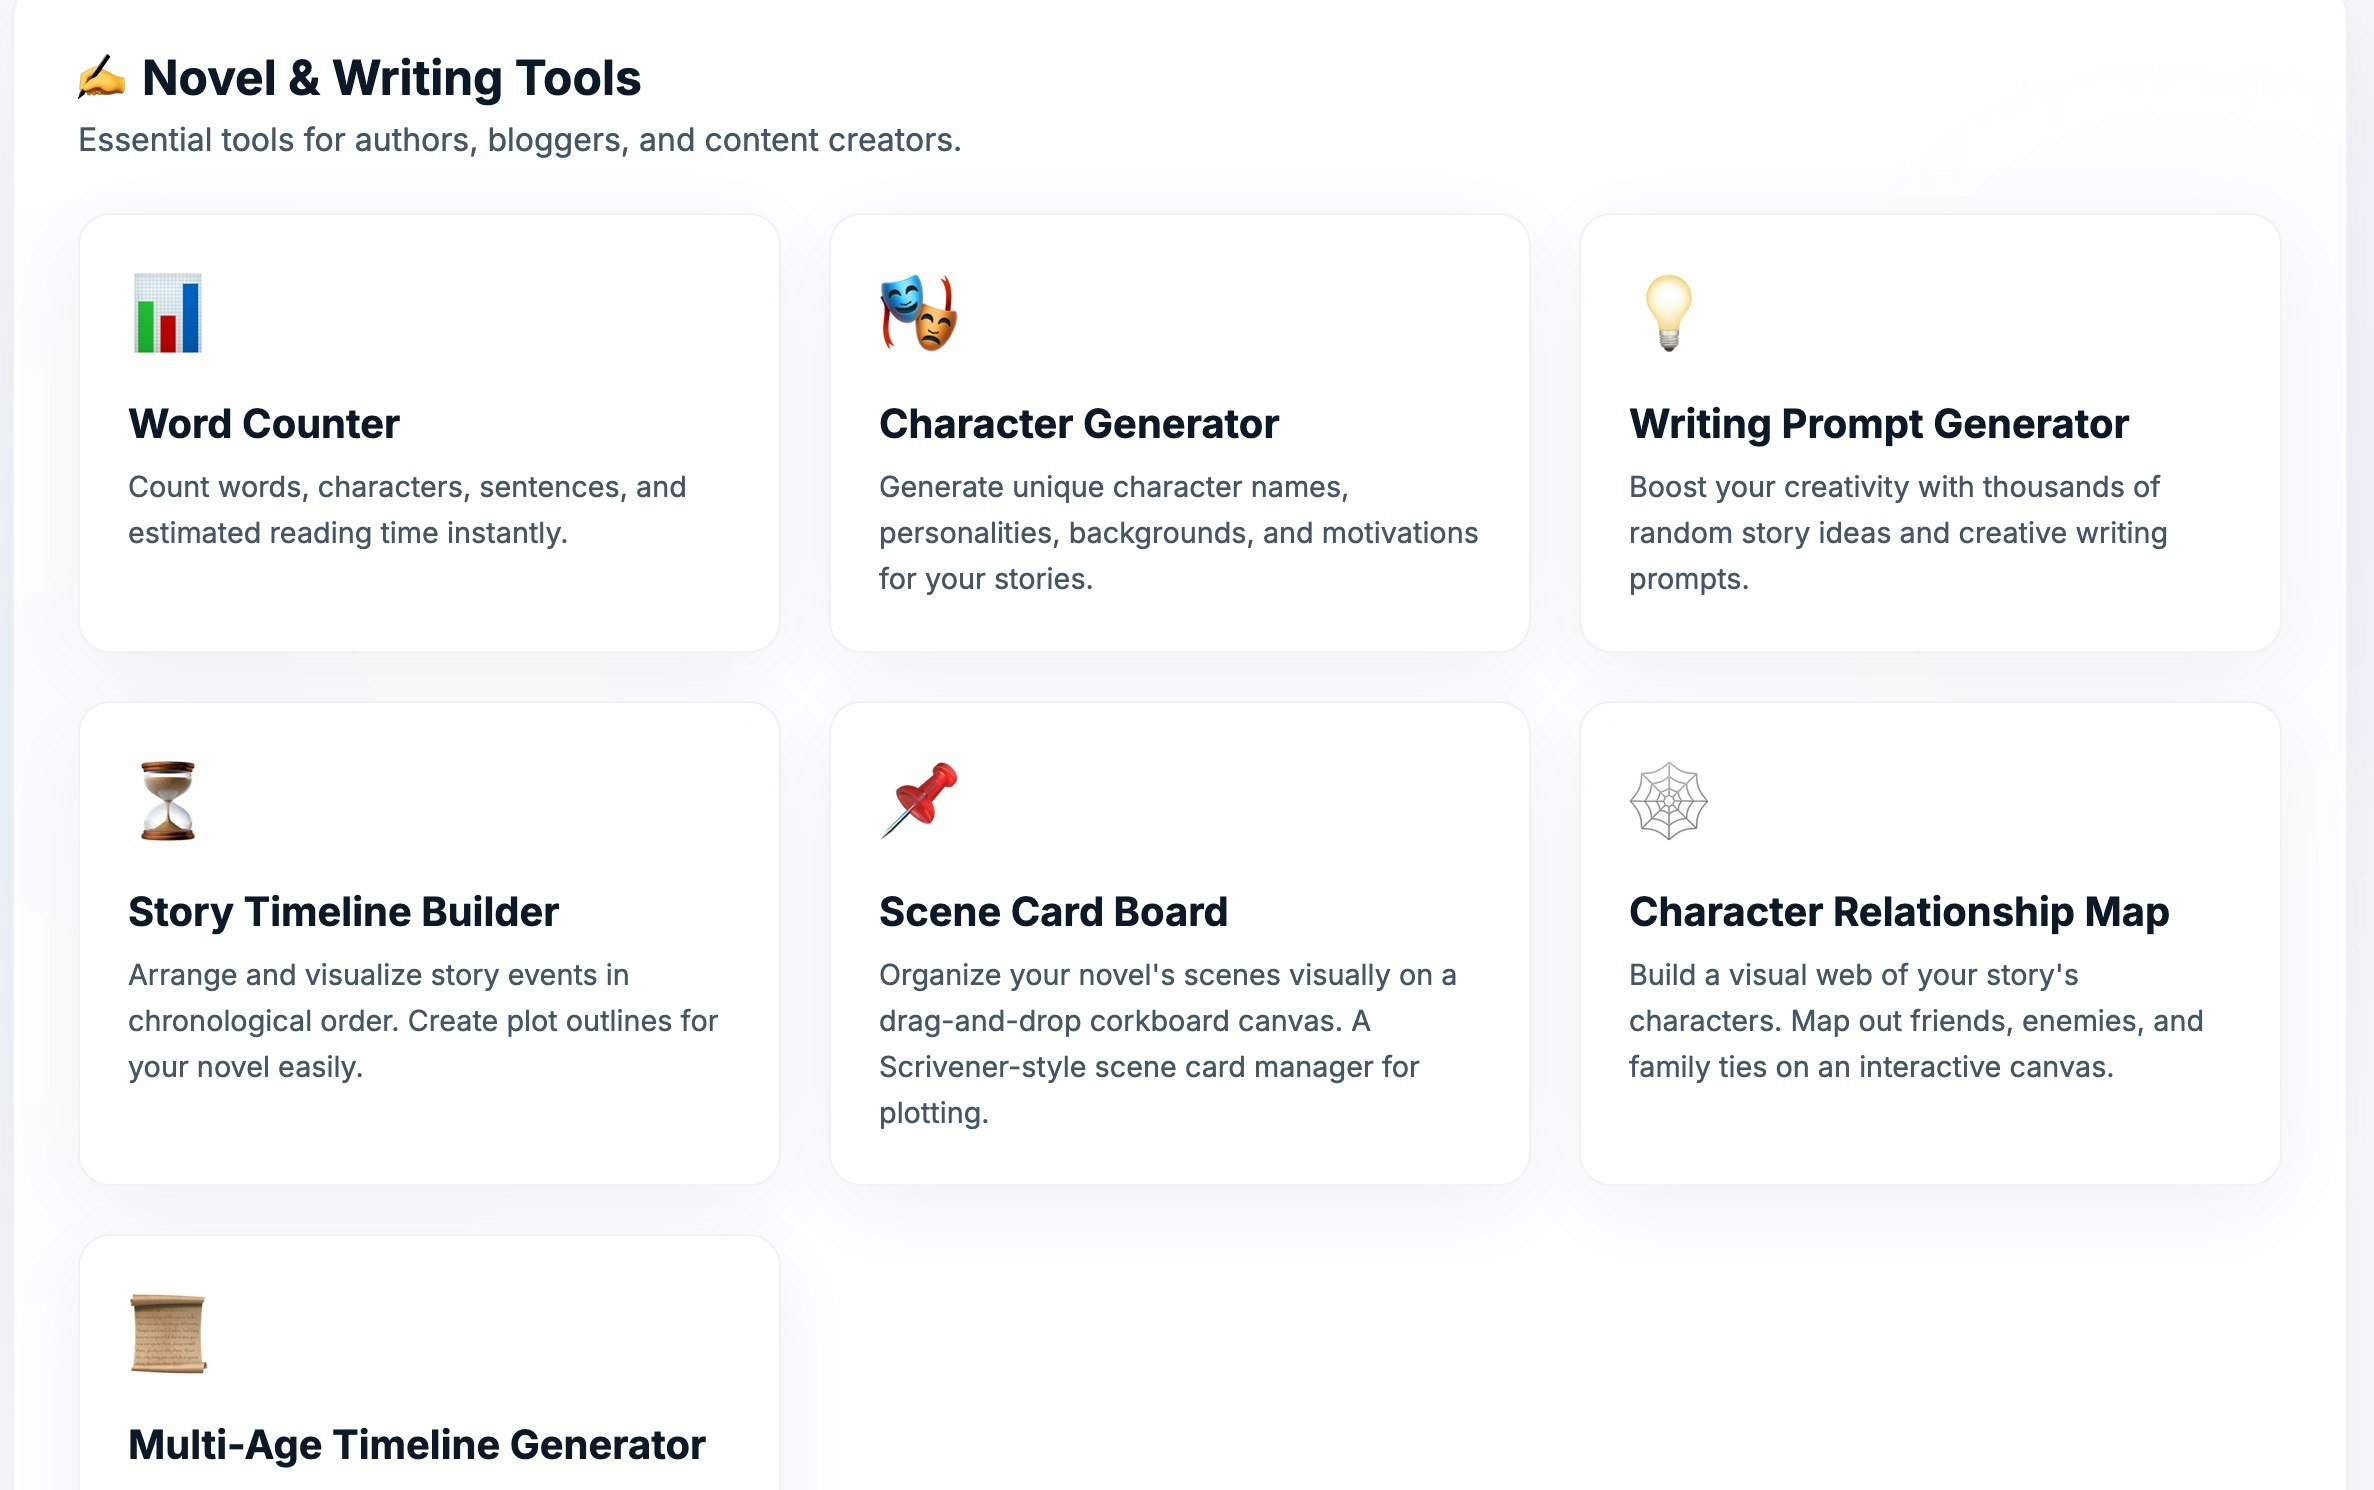
Task: Open the Writing Prompt Generator title
Action: 1878,424
